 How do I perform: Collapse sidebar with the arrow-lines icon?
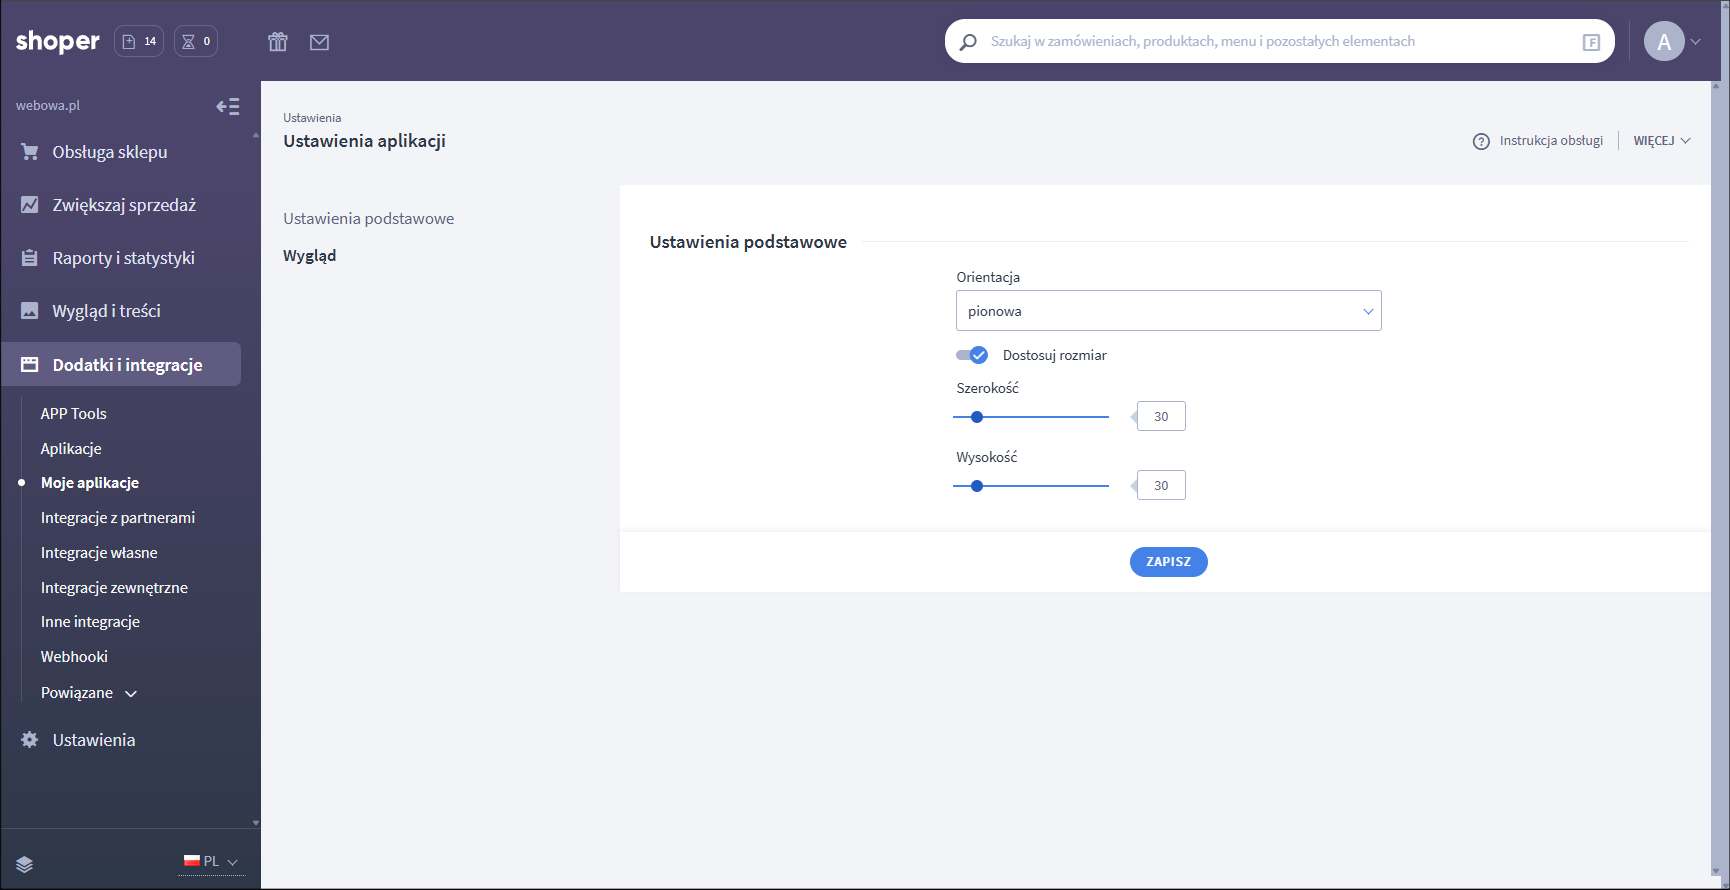(228, 106)
